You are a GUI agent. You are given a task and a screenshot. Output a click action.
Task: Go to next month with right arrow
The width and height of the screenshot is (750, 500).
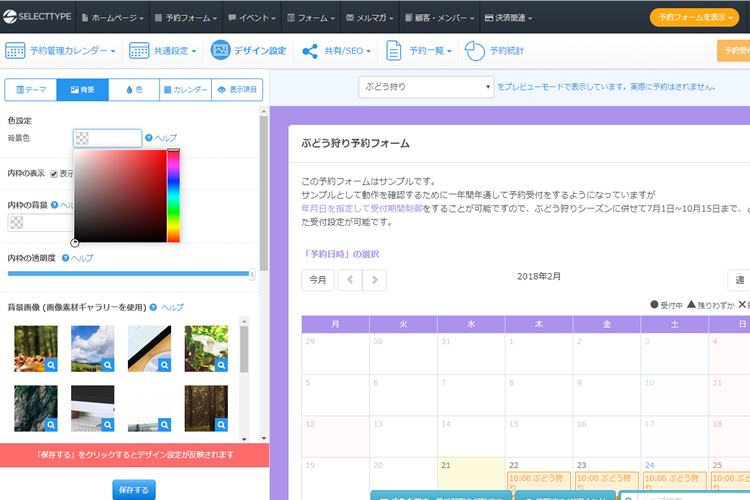coord(375,280)
